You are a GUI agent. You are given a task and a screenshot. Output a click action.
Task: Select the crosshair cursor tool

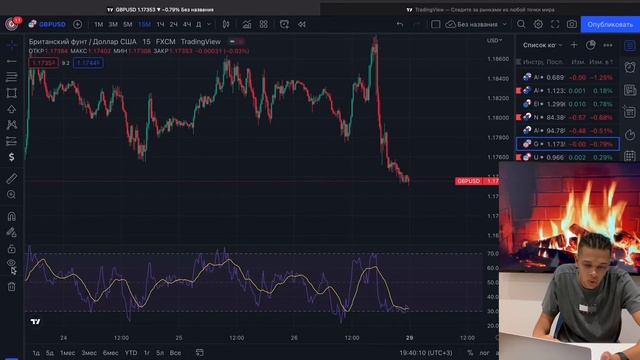11,45
